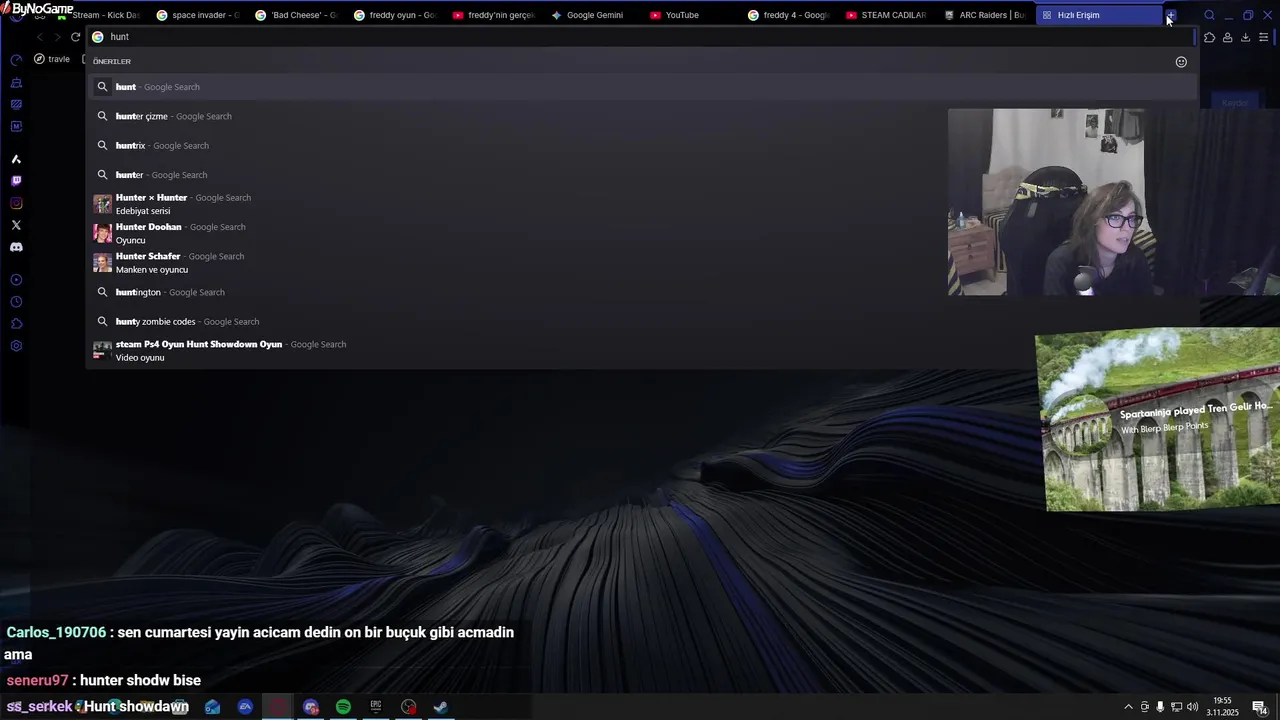Open the player icon in sidebar
Screen dimensions: 1280x720
16,280
